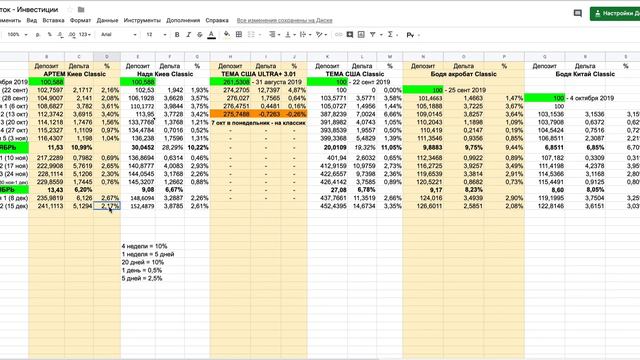The width and height of the screenshot is (640, 360).
Task: Toggle strikethrough formatting
Action: pyautogui.click(x=200, y=35)
